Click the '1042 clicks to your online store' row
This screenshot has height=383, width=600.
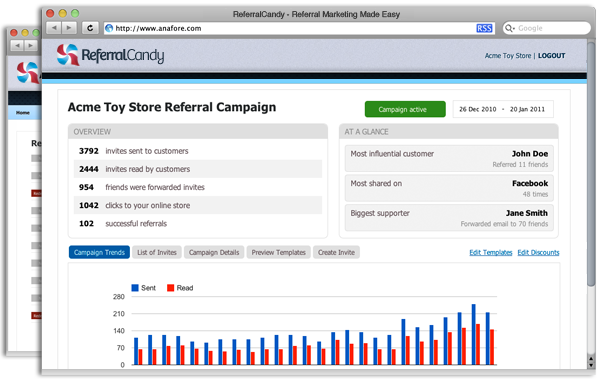point(198,205)
